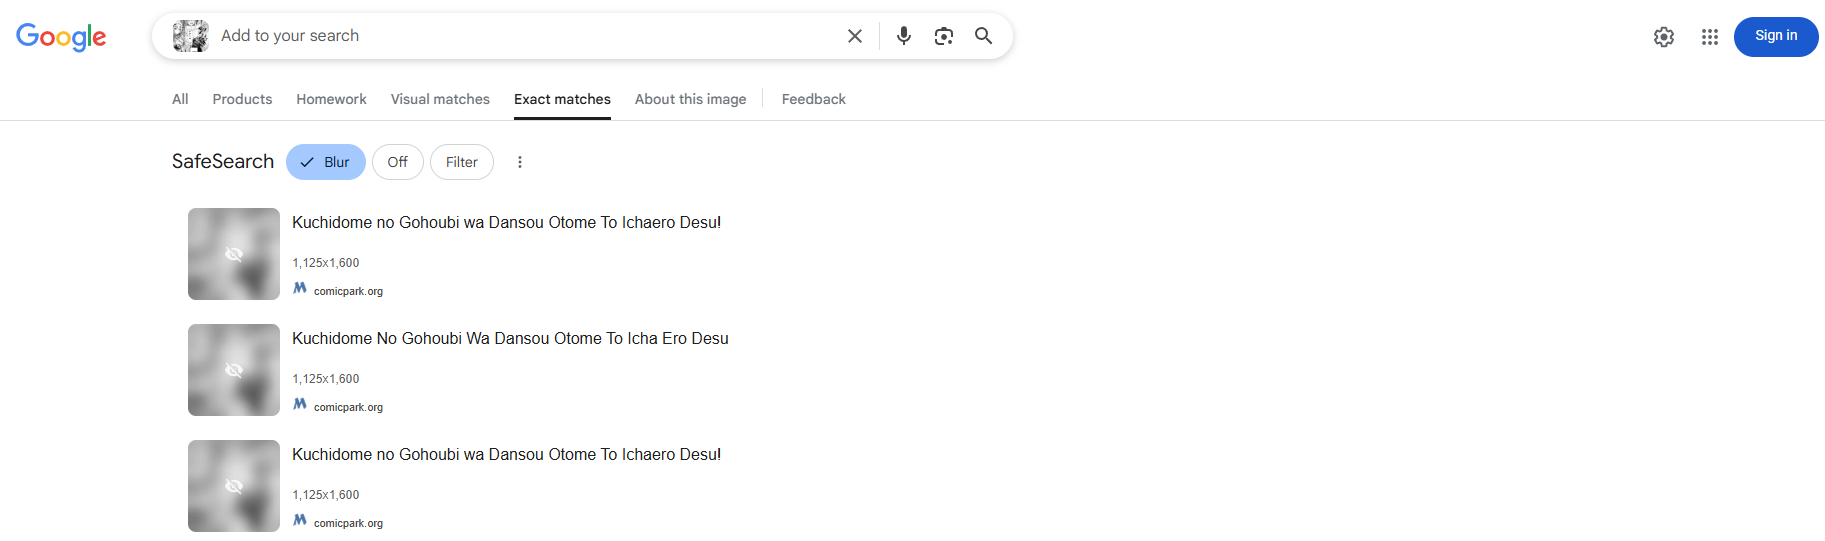Switch to the All tab

(x=180, y=99)
